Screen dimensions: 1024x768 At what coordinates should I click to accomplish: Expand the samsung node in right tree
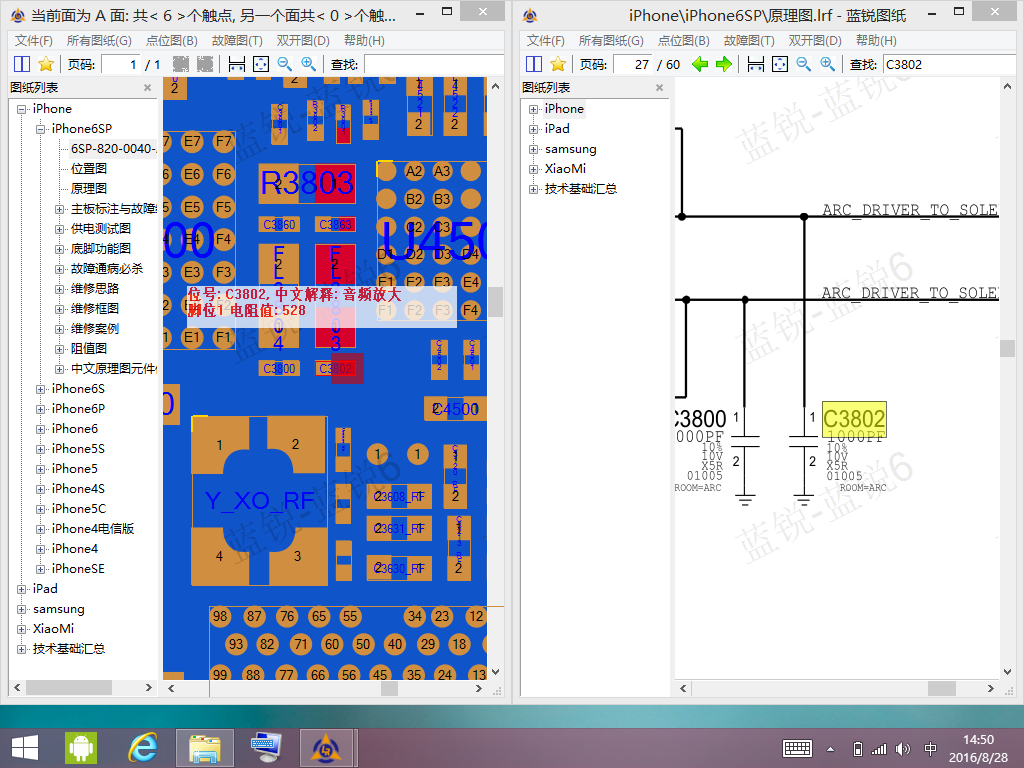pyautogui.click(x=534, y=150)
